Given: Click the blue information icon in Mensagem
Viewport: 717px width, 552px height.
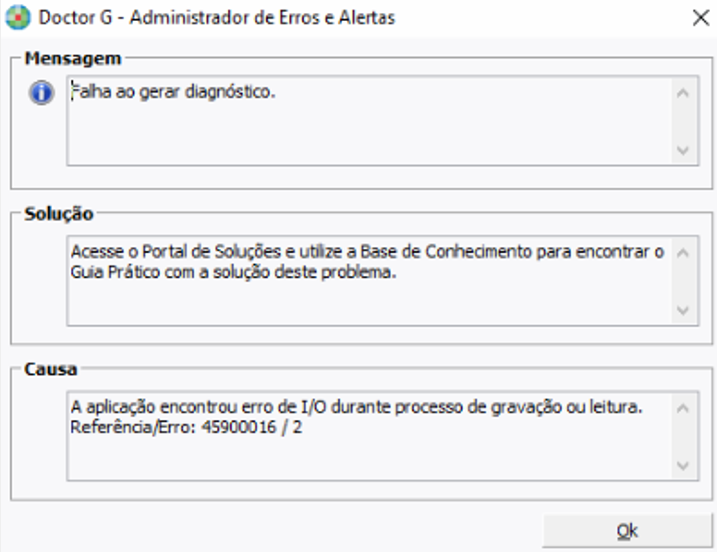Looking at the screenshot, I should pyautogui.click(x=42, y=93).
